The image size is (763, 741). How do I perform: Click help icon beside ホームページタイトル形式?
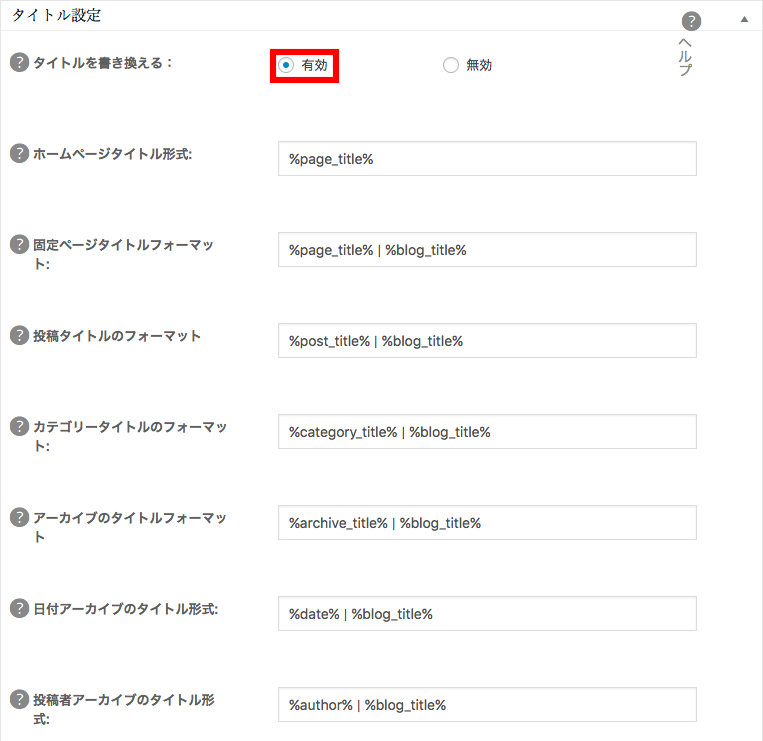[x=19, y=153]
